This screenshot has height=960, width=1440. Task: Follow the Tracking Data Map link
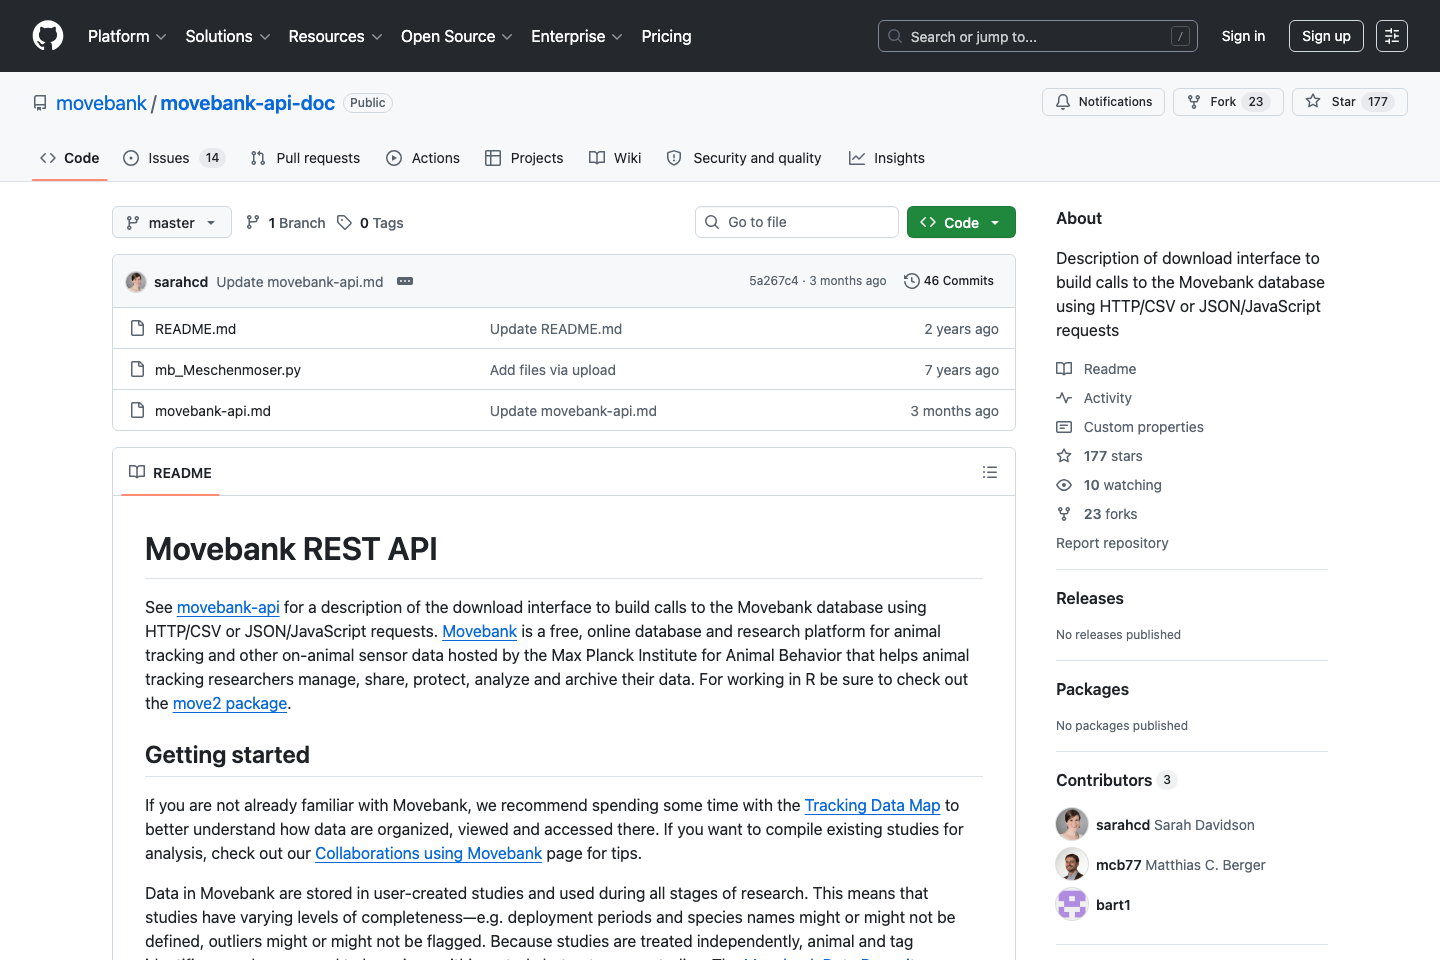[x=872, y=805]
